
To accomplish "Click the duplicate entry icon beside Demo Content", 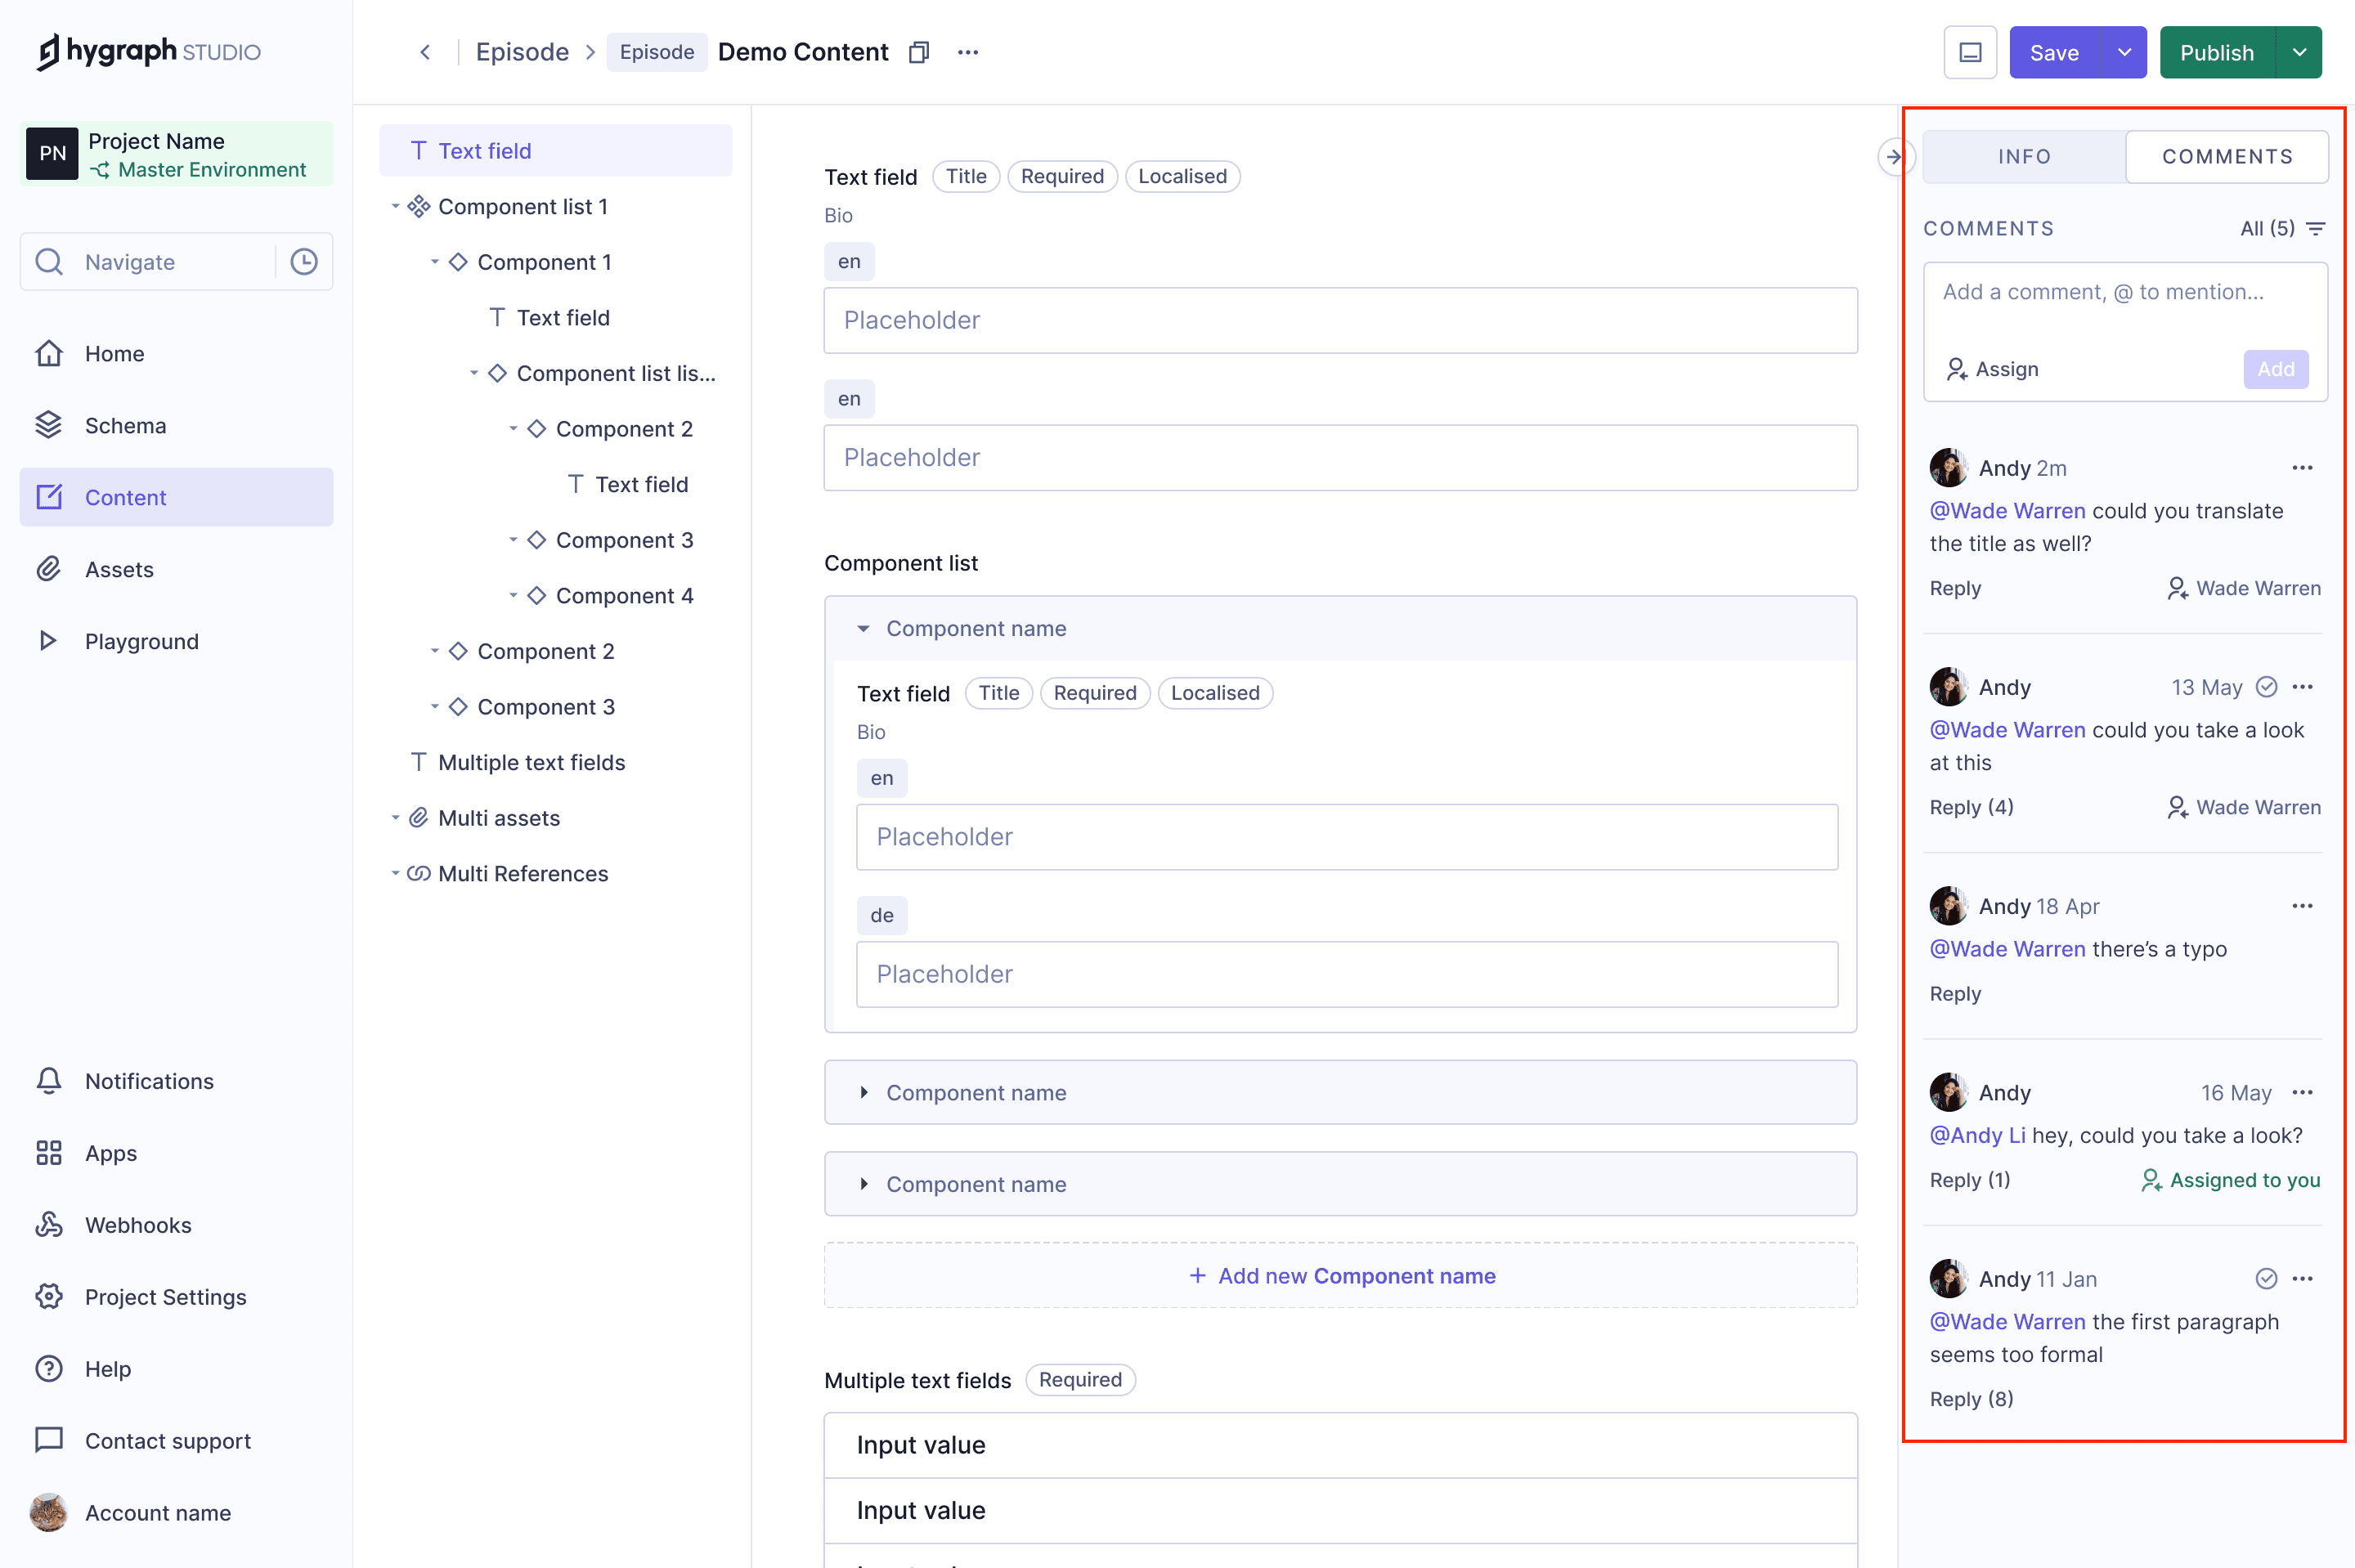I will click(919, 52).
